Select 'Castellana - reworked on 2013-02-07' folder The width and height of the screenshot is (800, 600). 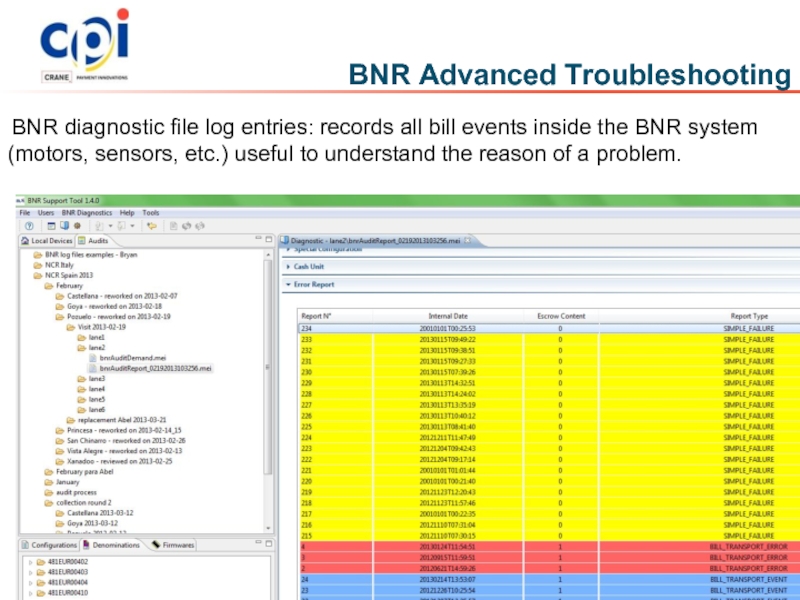tap(117, 296)
